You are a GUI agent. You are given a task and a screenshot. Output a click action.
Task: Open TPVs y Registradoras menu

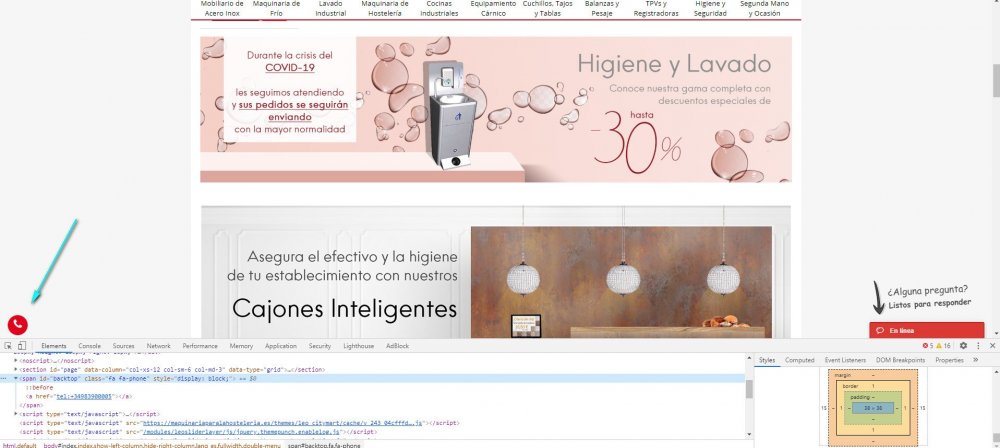pos(656,8)
